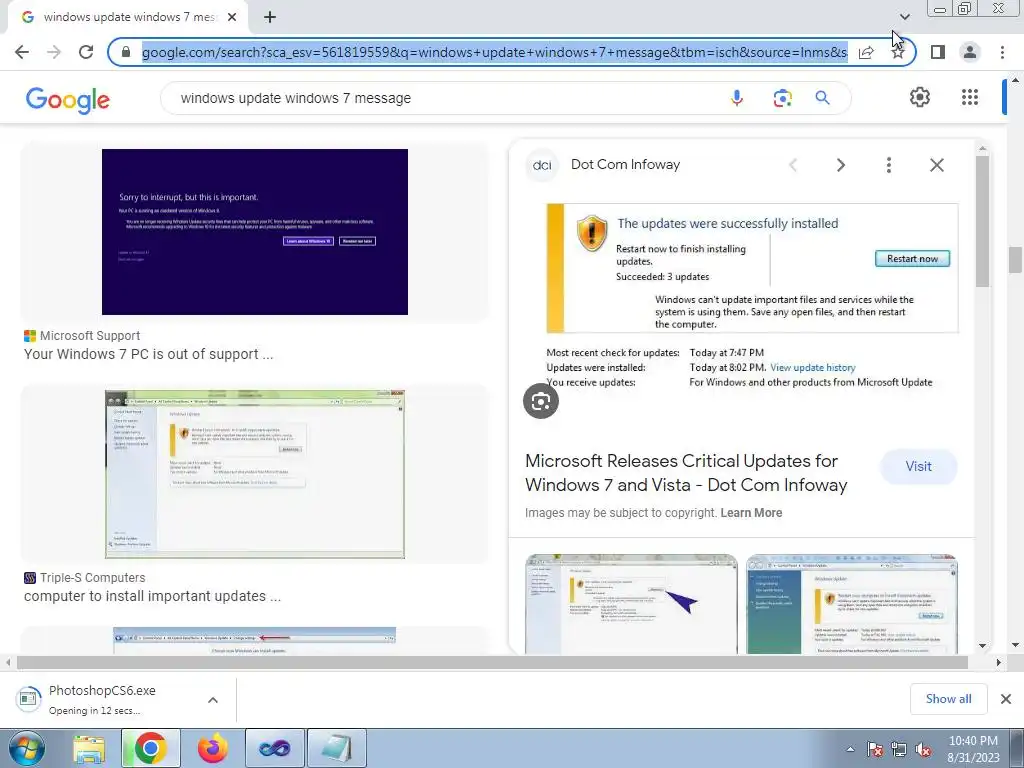Open the Chrome profile avatar
Screen dimensions: 1024x768
pyautogui.click(x=970, y=52)
